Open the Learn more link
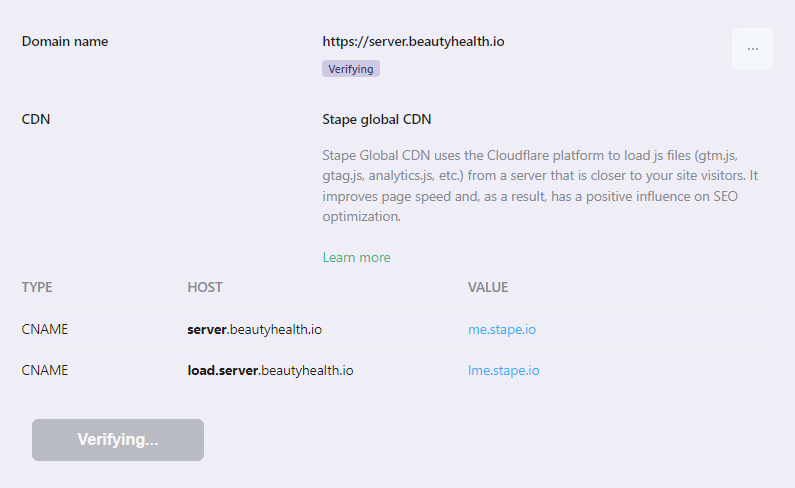The width and height of the screenshot is (795, 488). click(x=356, y=257)
